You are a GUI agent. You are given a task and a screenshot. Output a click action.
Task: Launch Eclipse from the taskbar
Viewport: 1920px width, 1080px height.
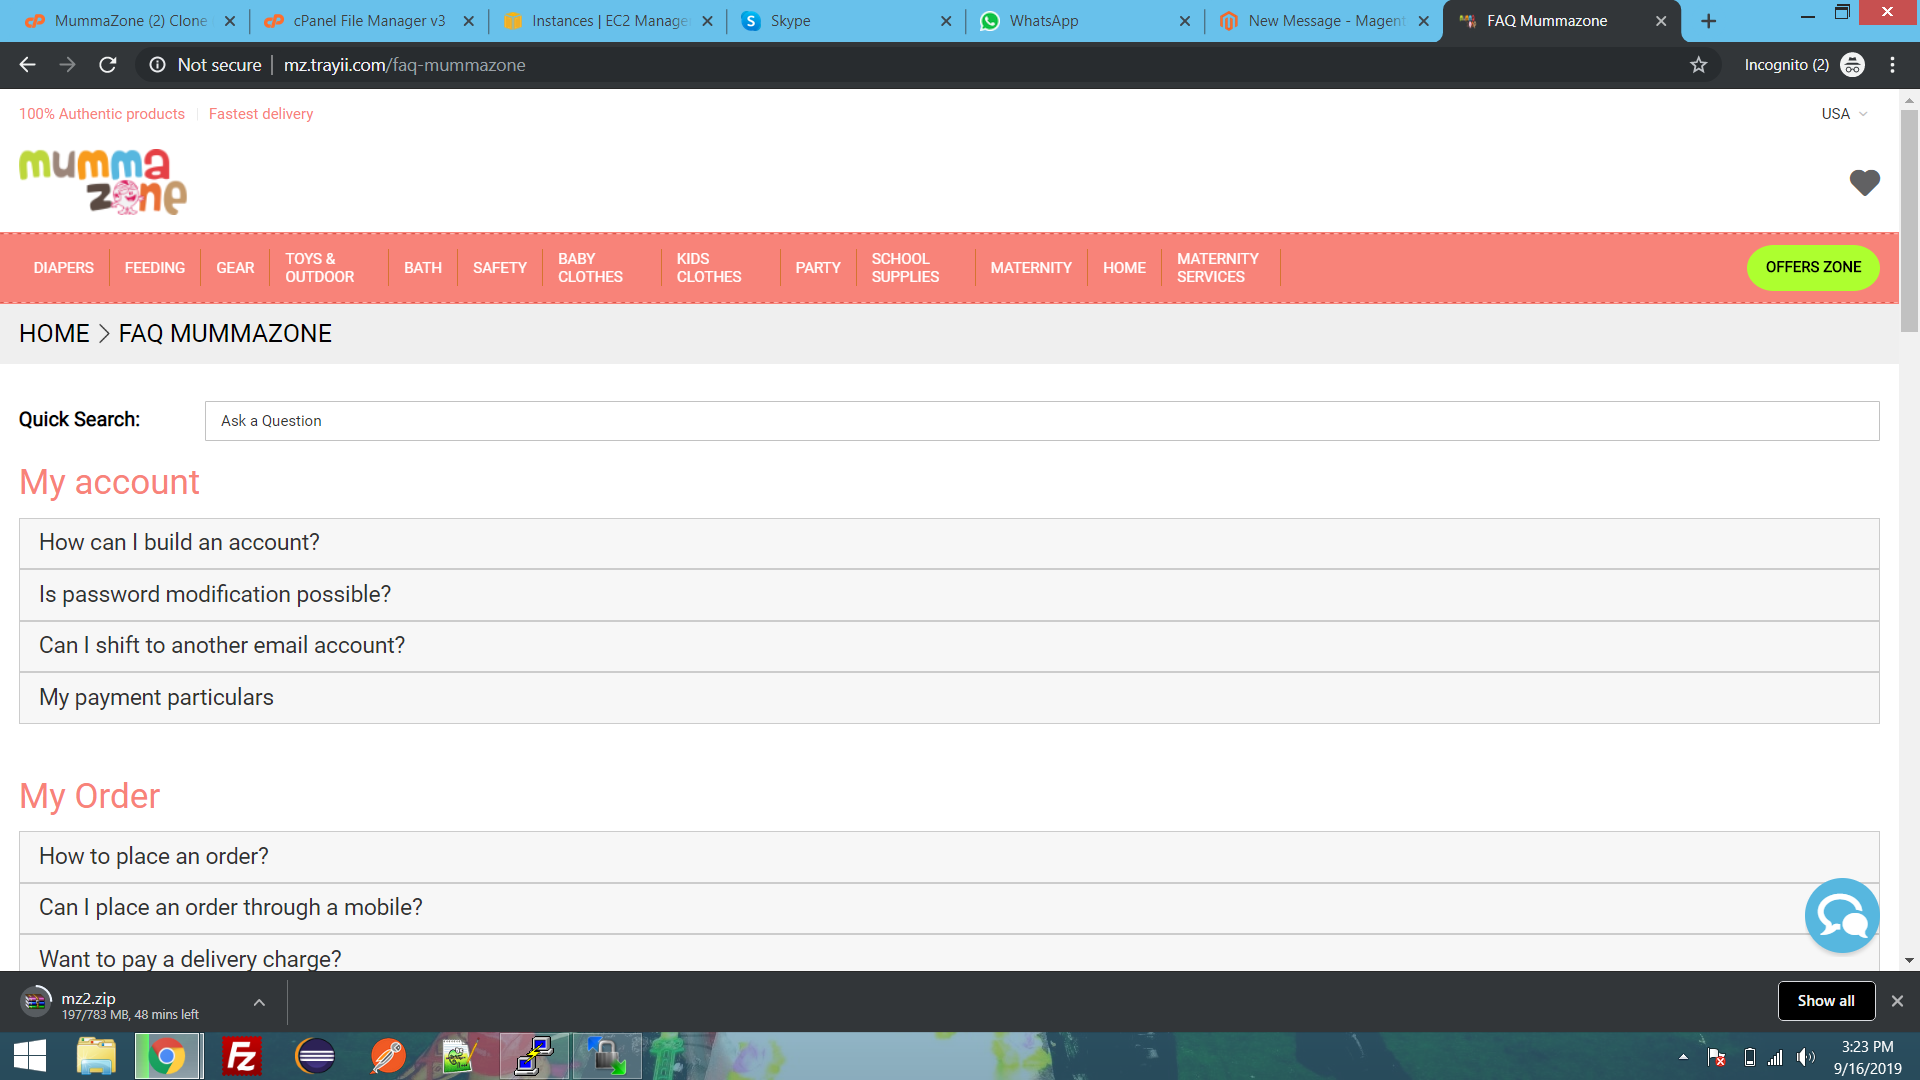point(315,1056)
